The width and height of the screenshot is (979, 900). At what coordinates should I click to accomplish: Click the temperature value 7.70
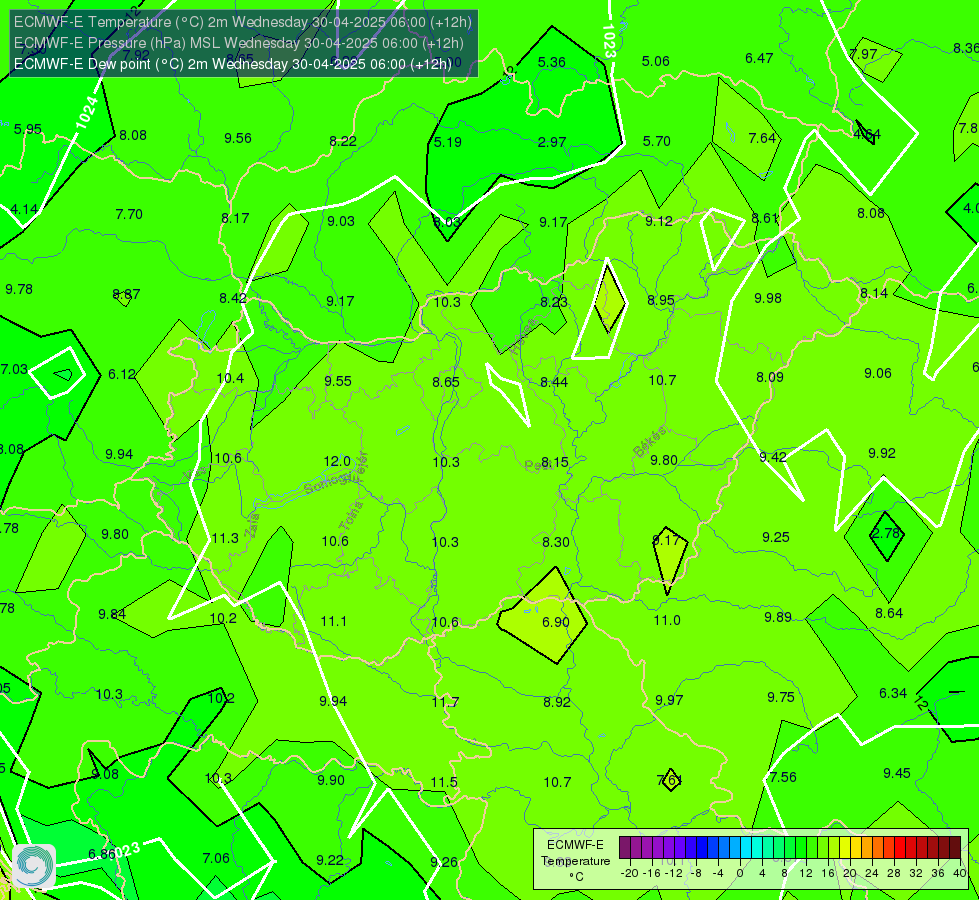coord(129,214)
